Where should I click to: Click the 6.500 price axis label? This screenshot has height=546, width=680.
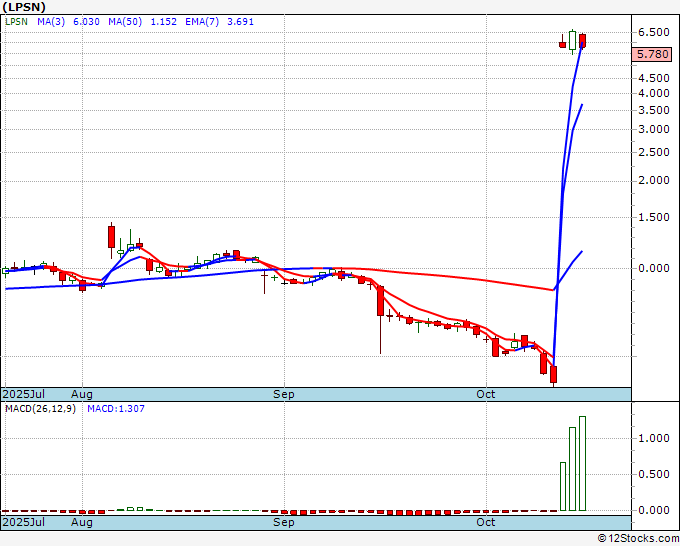coord(654,32)
